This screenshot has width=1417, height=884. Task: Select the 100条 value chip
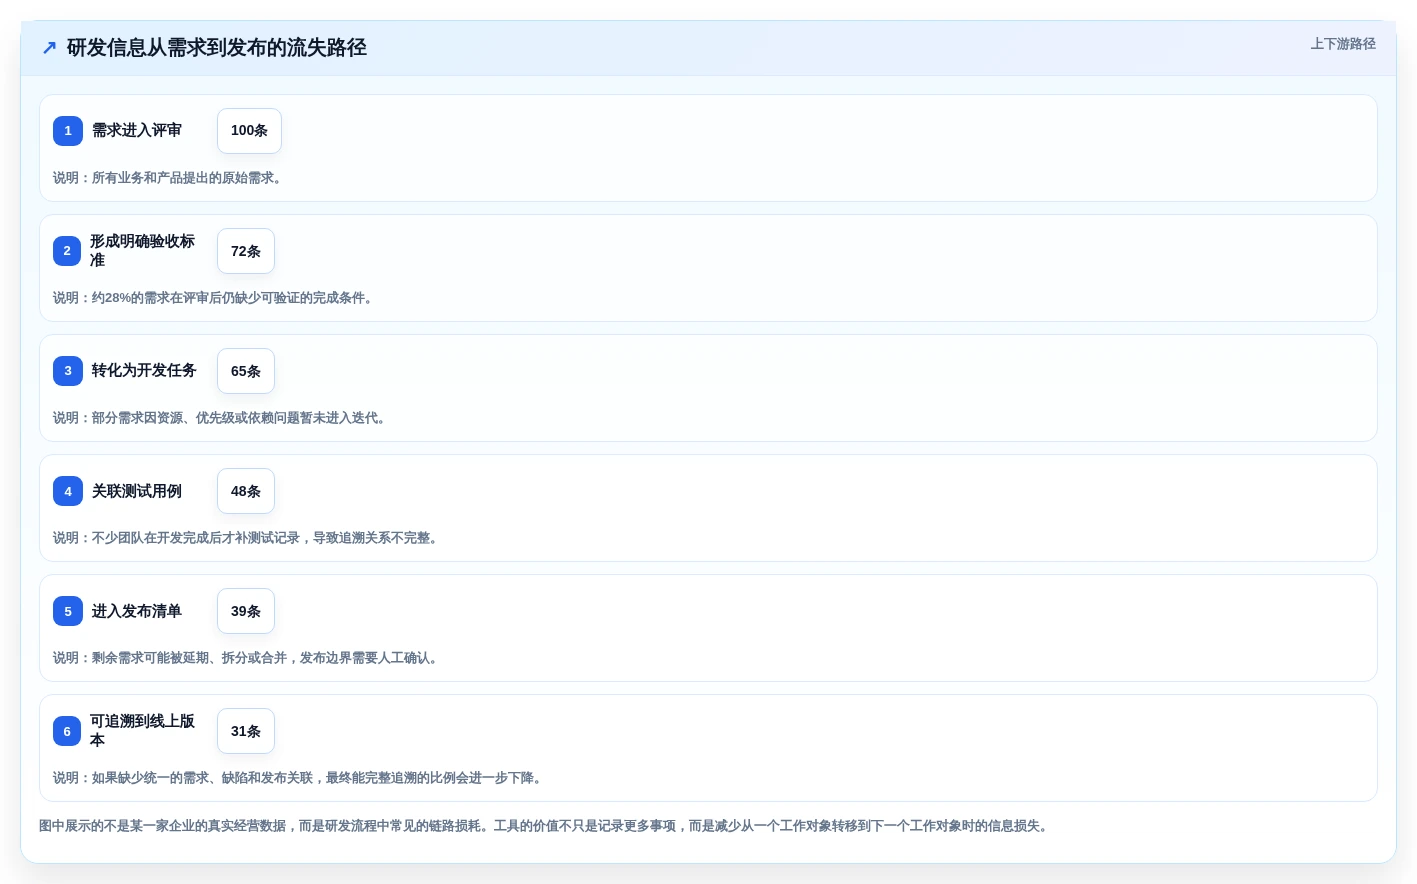[249, 131]
